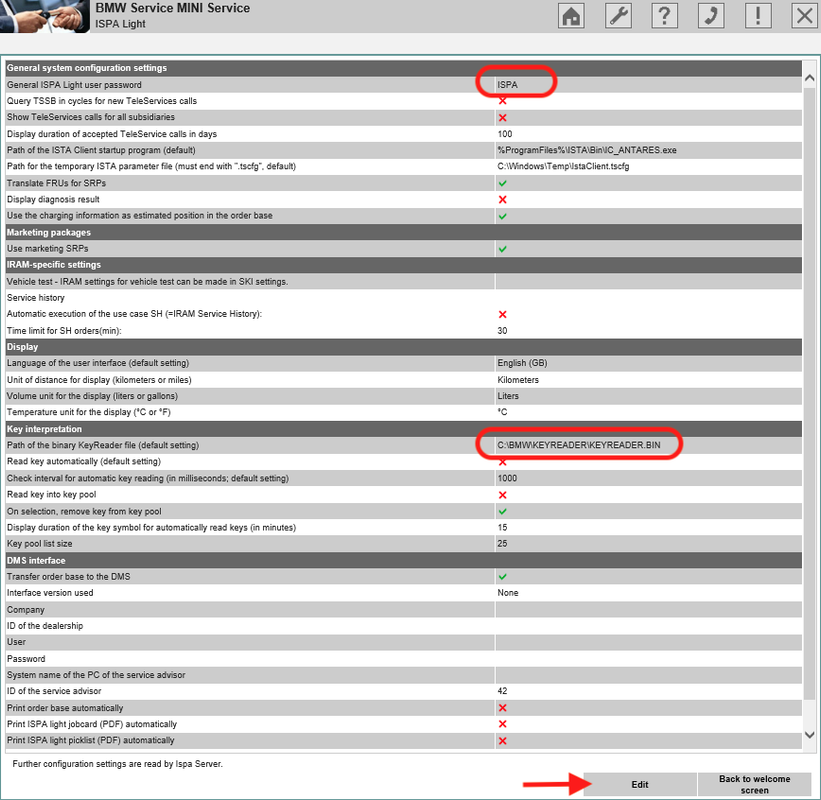Viewport: 821px width, 800px height.
Task: Click DMS interface section header
Action: 404,561
